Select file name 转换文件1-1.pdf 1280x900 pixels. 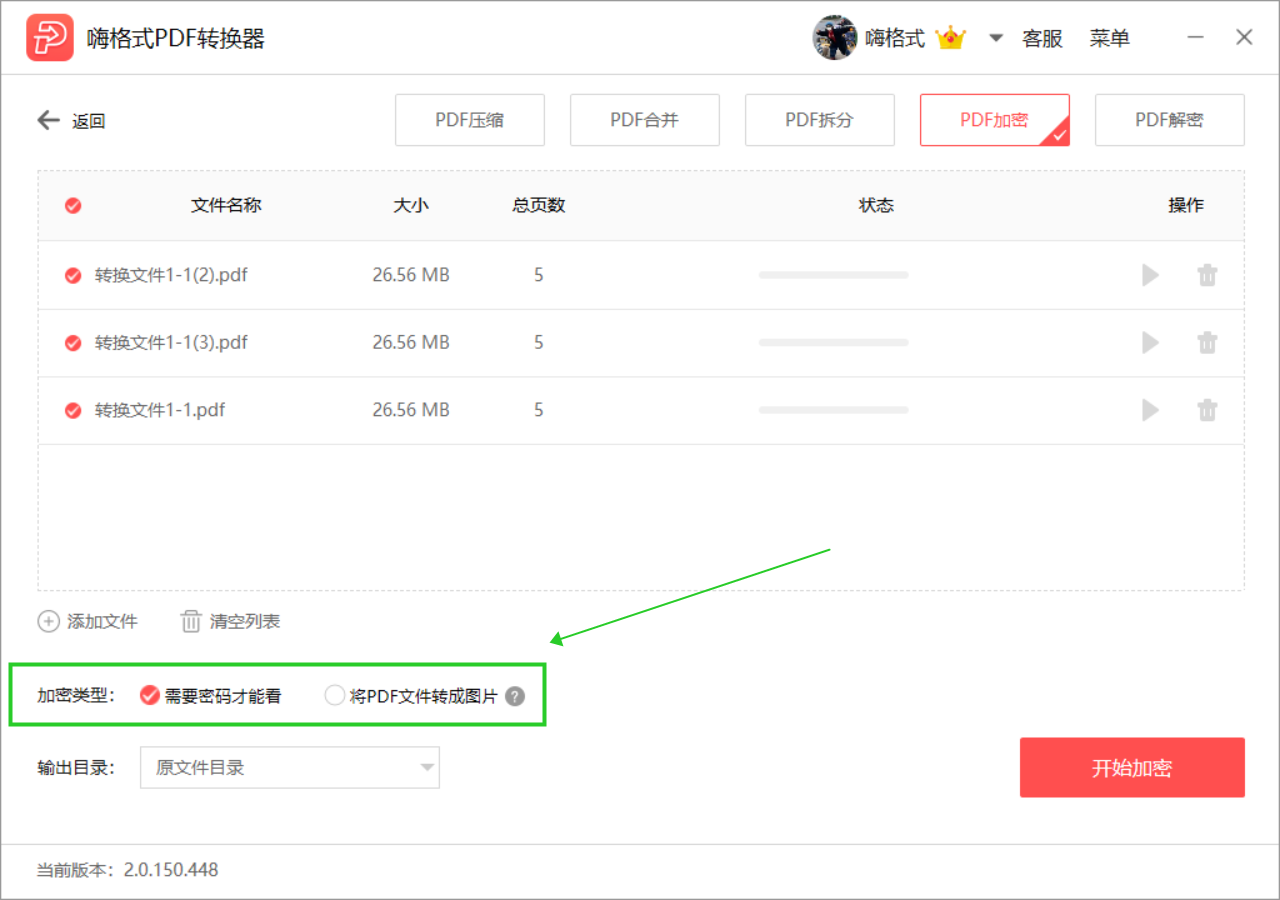pyautogui.click(x=160, y=410)
